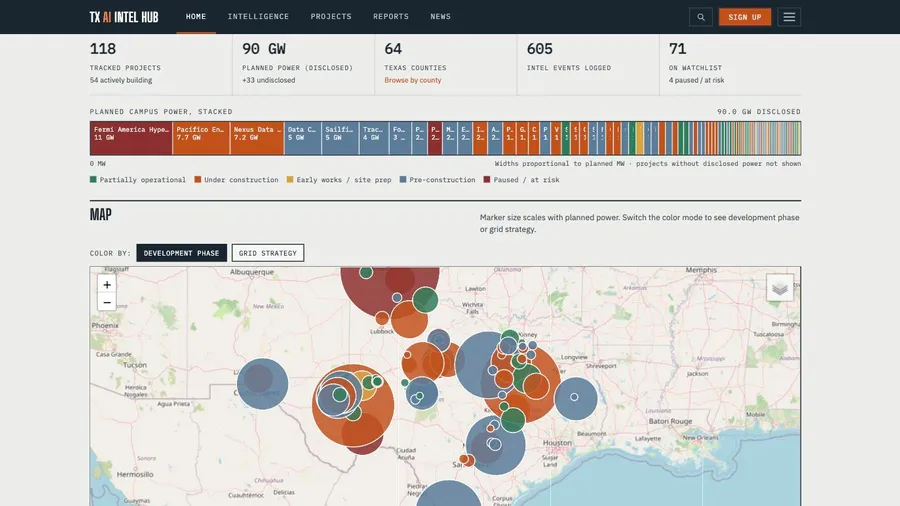The image size is (900, 506).
Task: Click the 71 On Watchlist stat
Action: coord(677,49)
